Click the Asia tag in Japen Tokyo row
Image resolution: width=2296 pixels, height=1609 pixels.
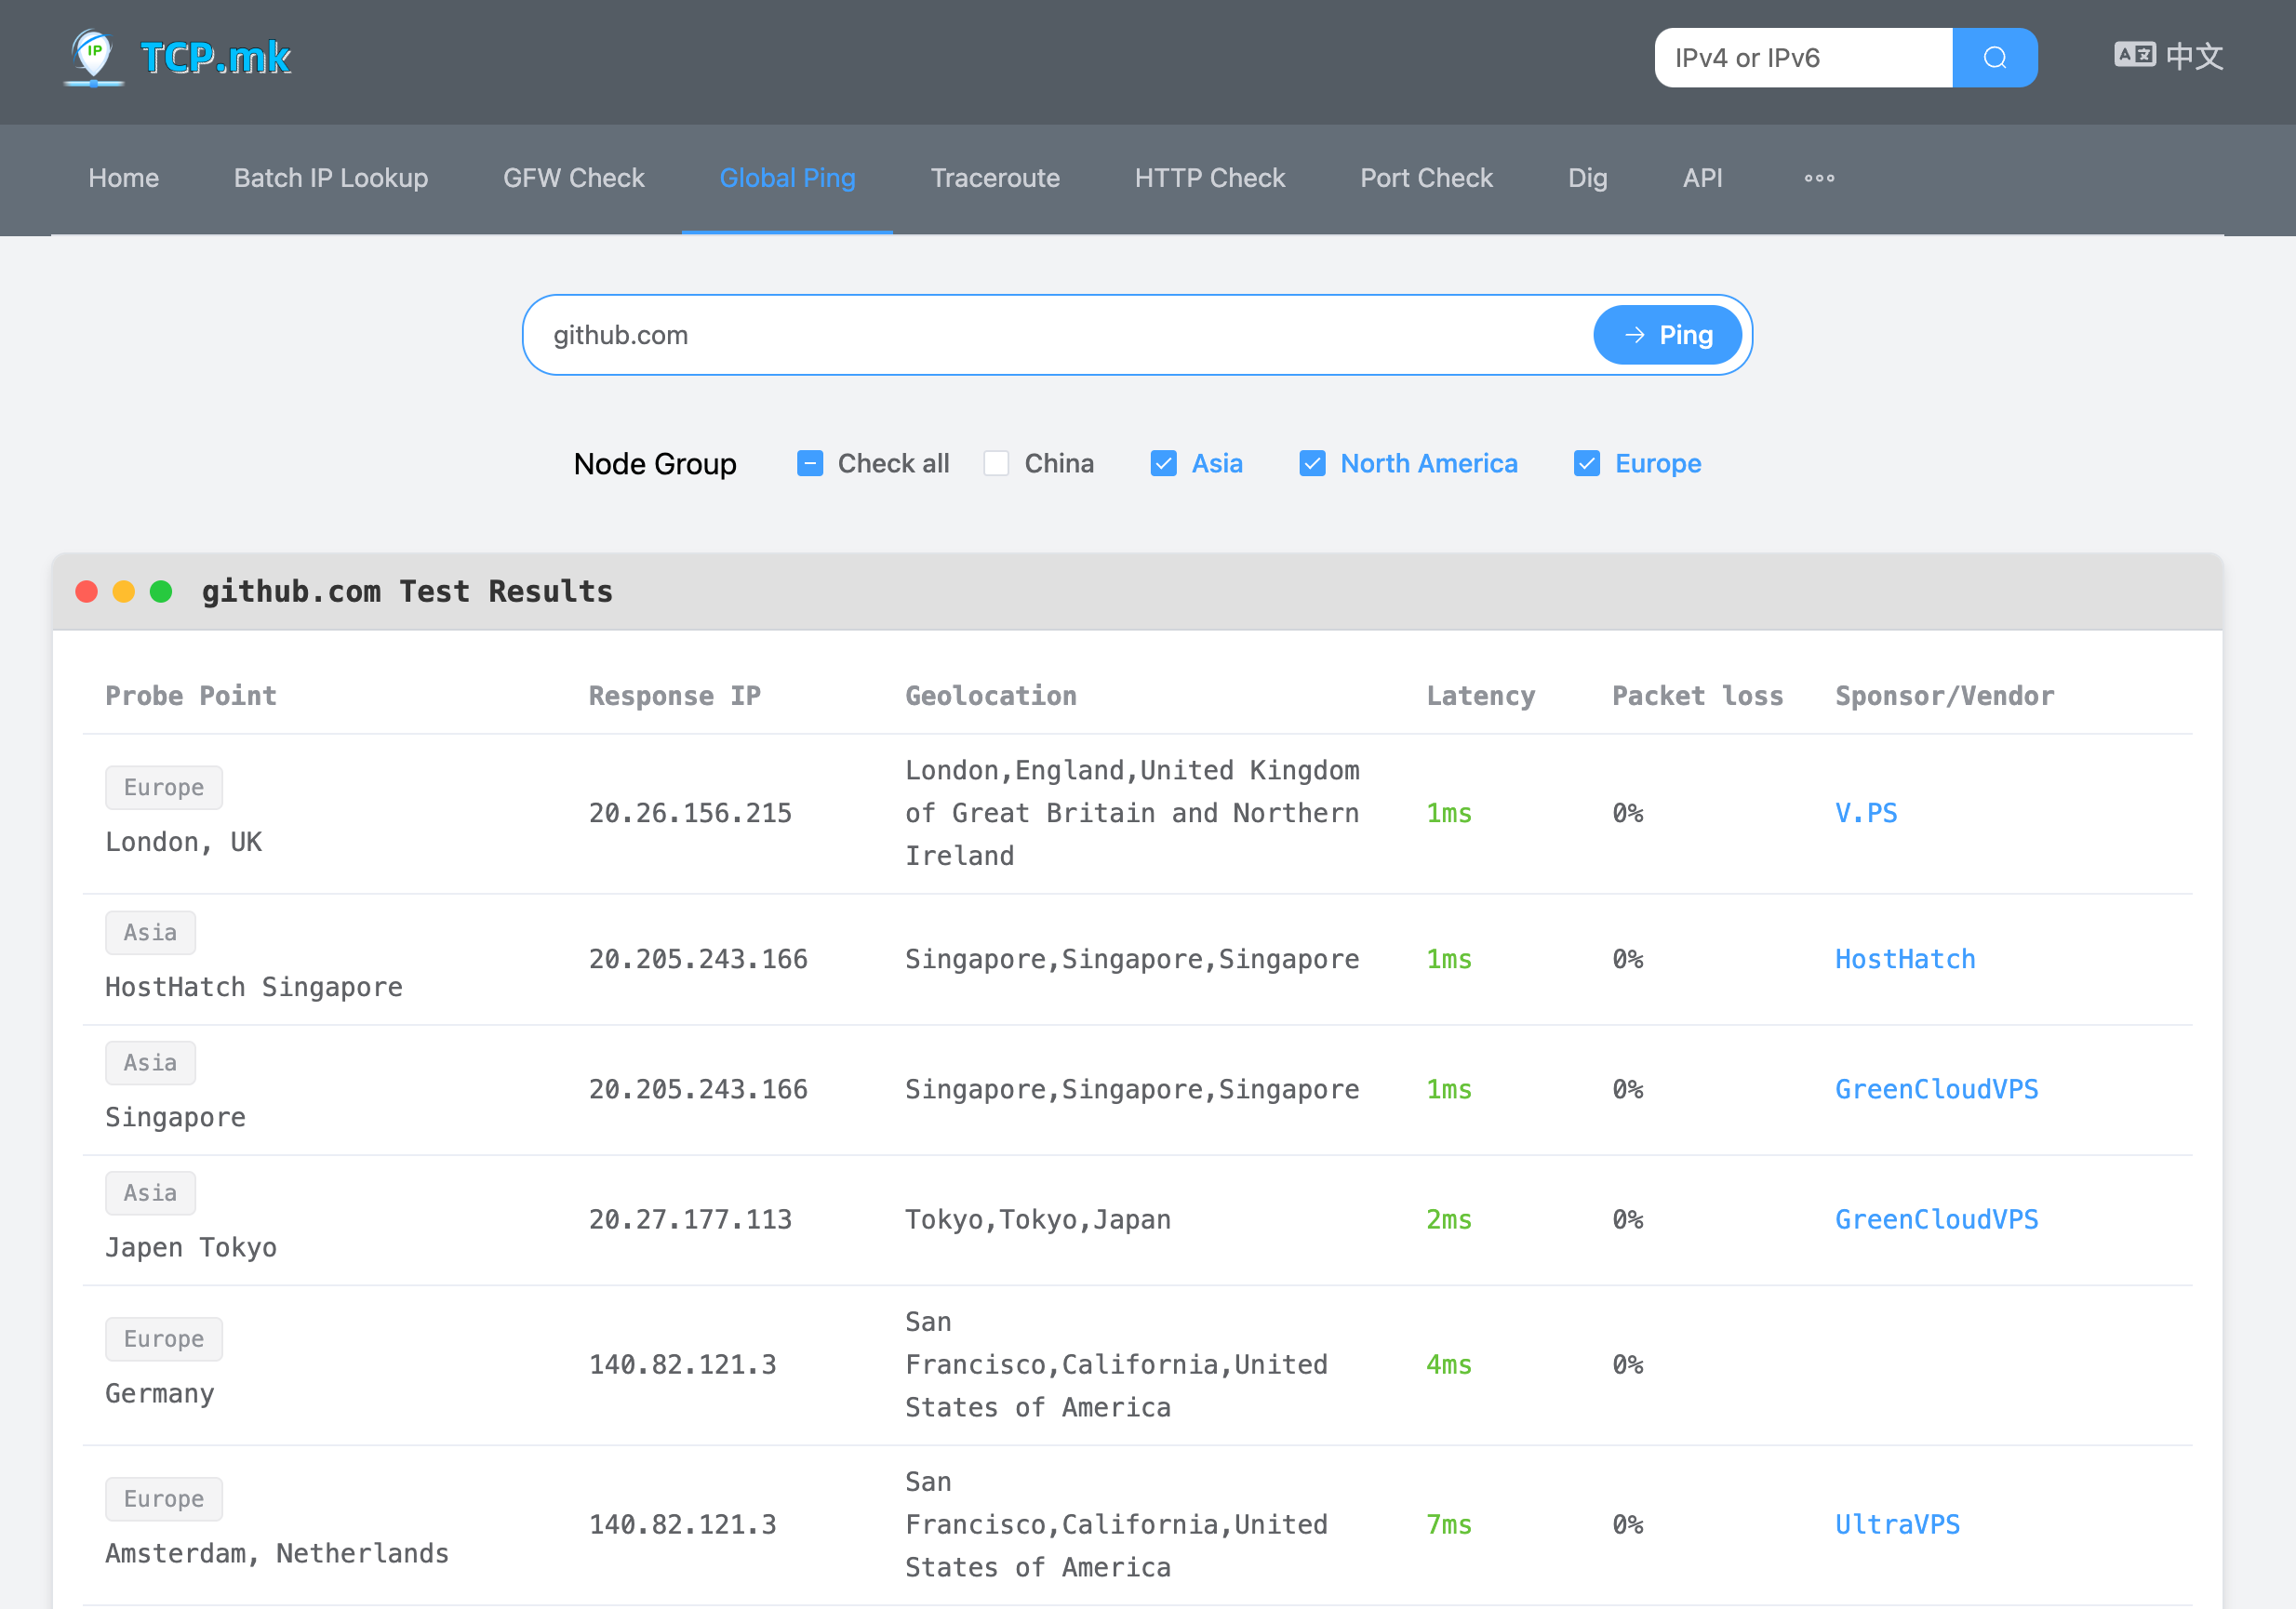click(x=150, y=1192)
